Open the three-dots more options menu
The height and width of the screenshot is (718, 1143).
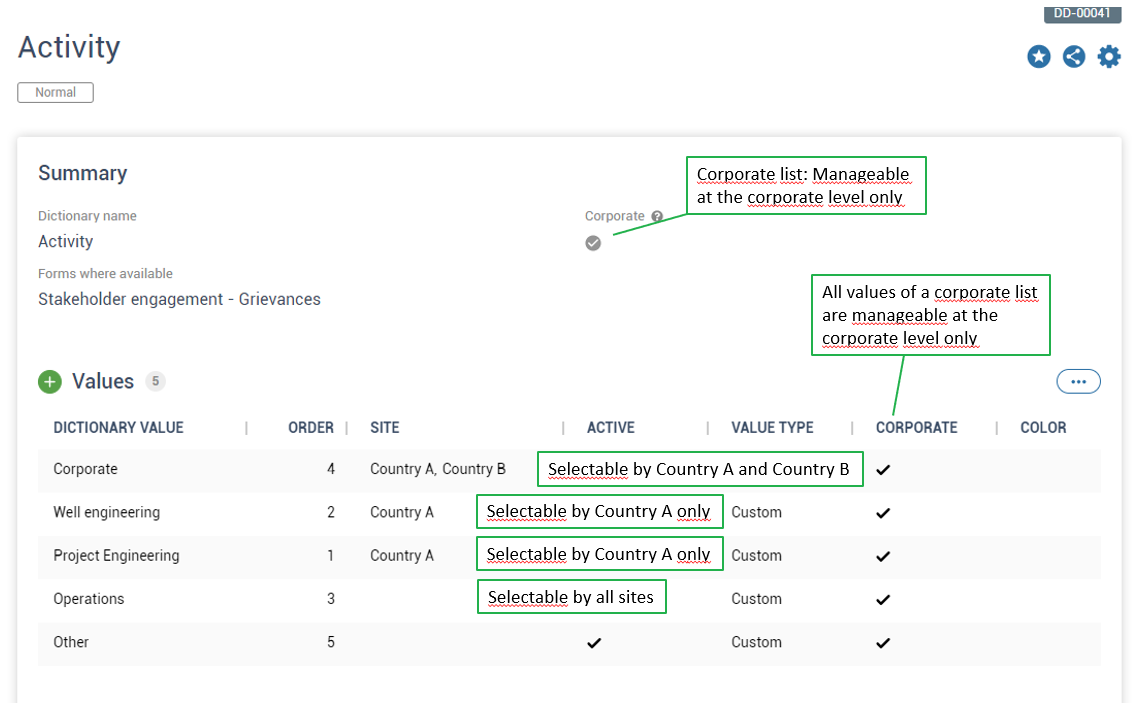pos(1078,381)
